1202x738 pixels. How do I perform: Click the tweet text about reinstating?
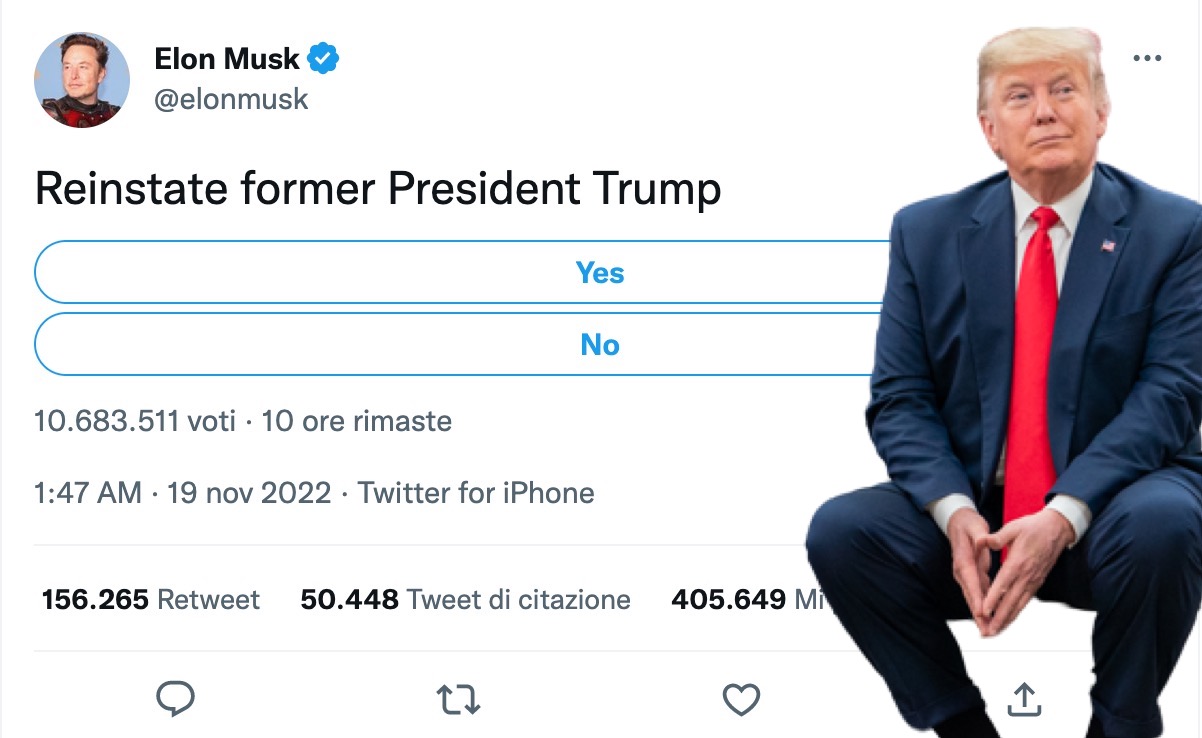(378, 189)
